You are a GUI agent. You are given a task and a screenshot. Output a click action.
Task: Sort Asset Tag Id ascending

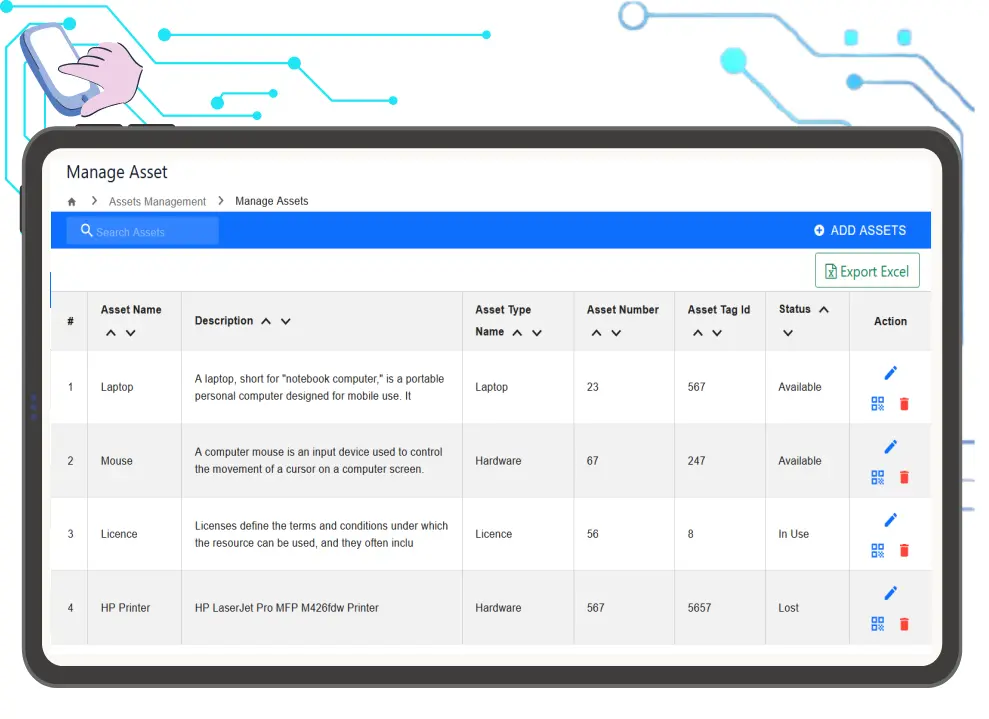click(698, 332)
